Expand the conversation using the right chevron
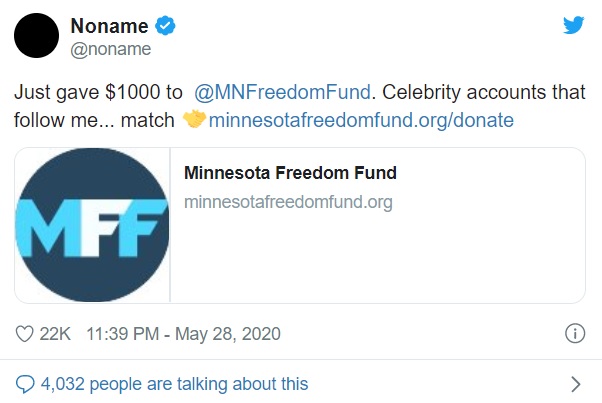 pyautogui.click(x=575, y=384)
